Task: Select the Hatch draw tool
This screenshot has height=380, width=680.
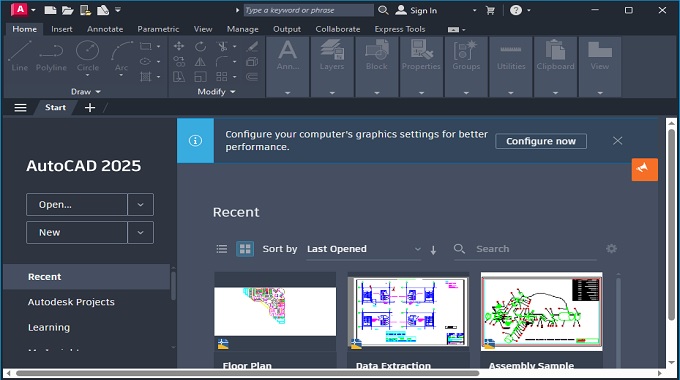Action: [x=145, y=77]
